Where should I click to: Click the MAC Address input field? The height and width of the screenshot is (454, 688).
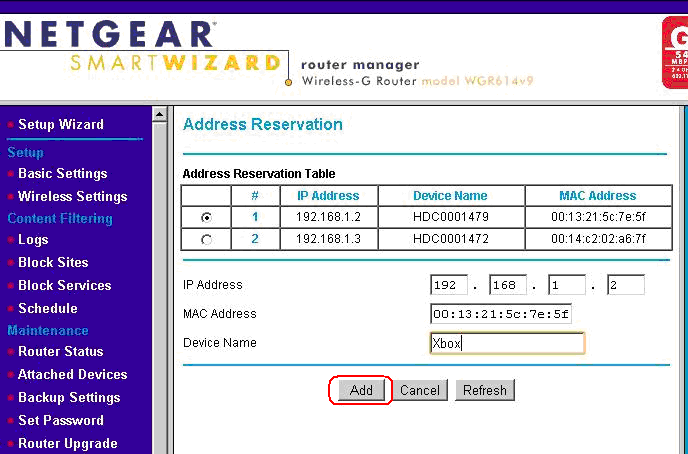501,314
